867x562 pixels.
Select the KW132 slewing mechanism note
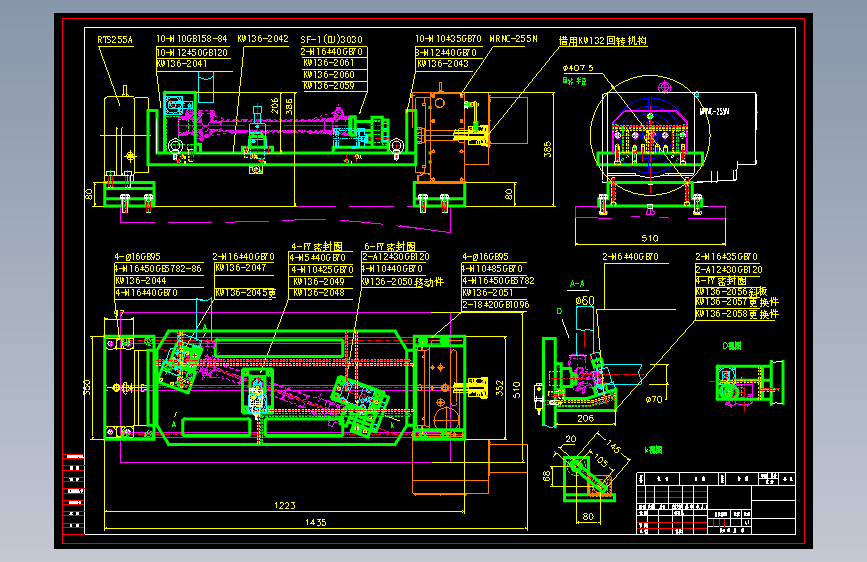(603, 40)
